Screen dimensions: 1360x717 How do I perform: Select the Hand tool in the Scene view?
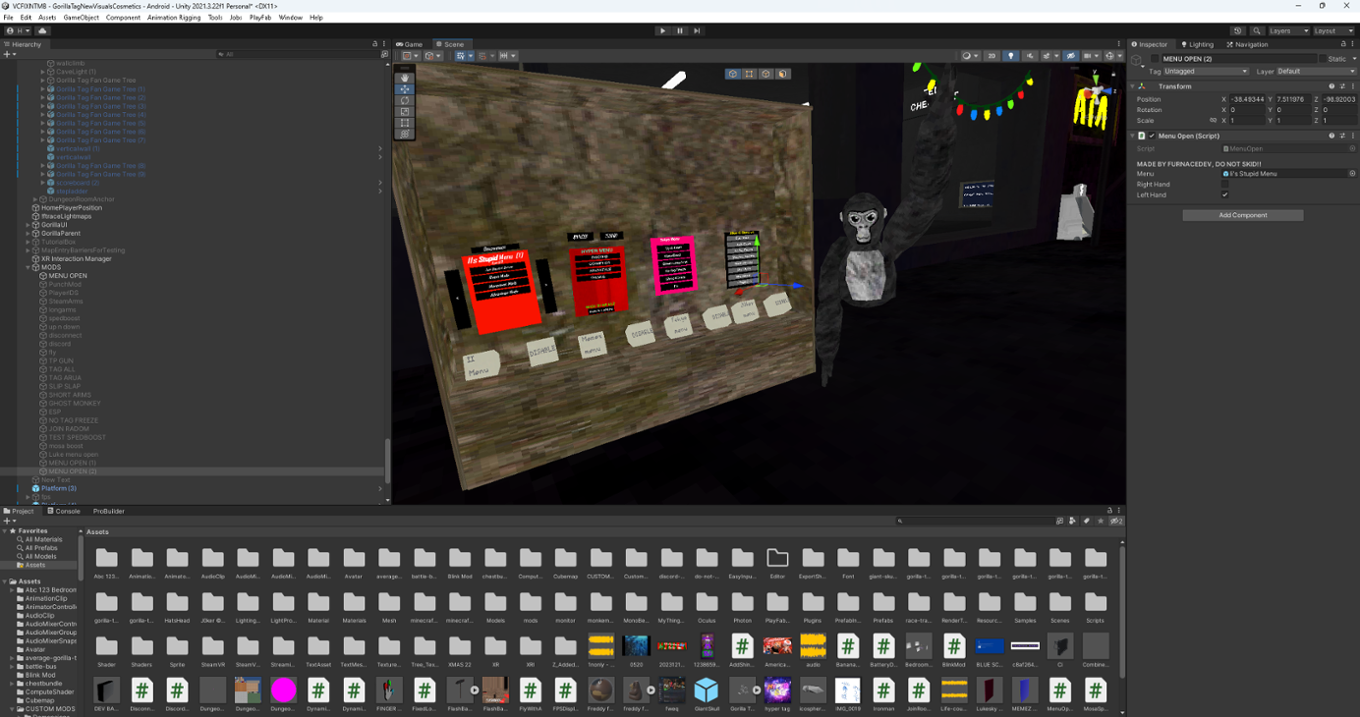[405, 78]
